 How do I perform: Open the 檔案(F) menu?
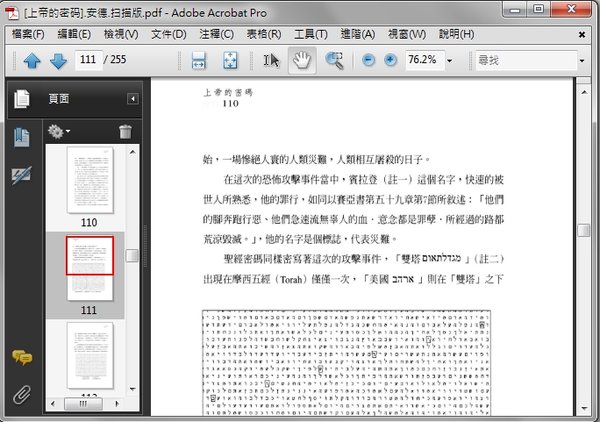28,34
